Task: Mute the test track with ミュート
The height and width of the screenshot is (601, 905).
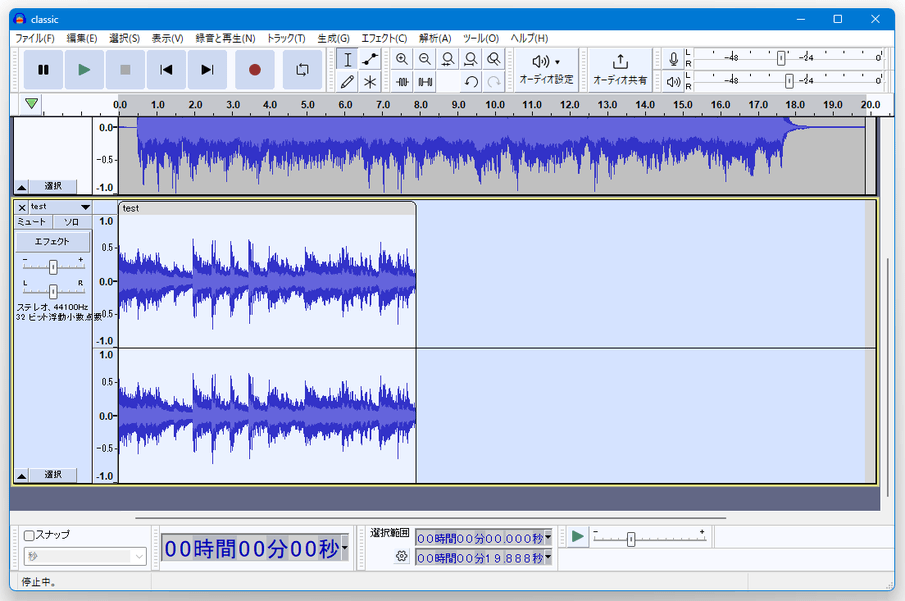Action: (33, 222)
